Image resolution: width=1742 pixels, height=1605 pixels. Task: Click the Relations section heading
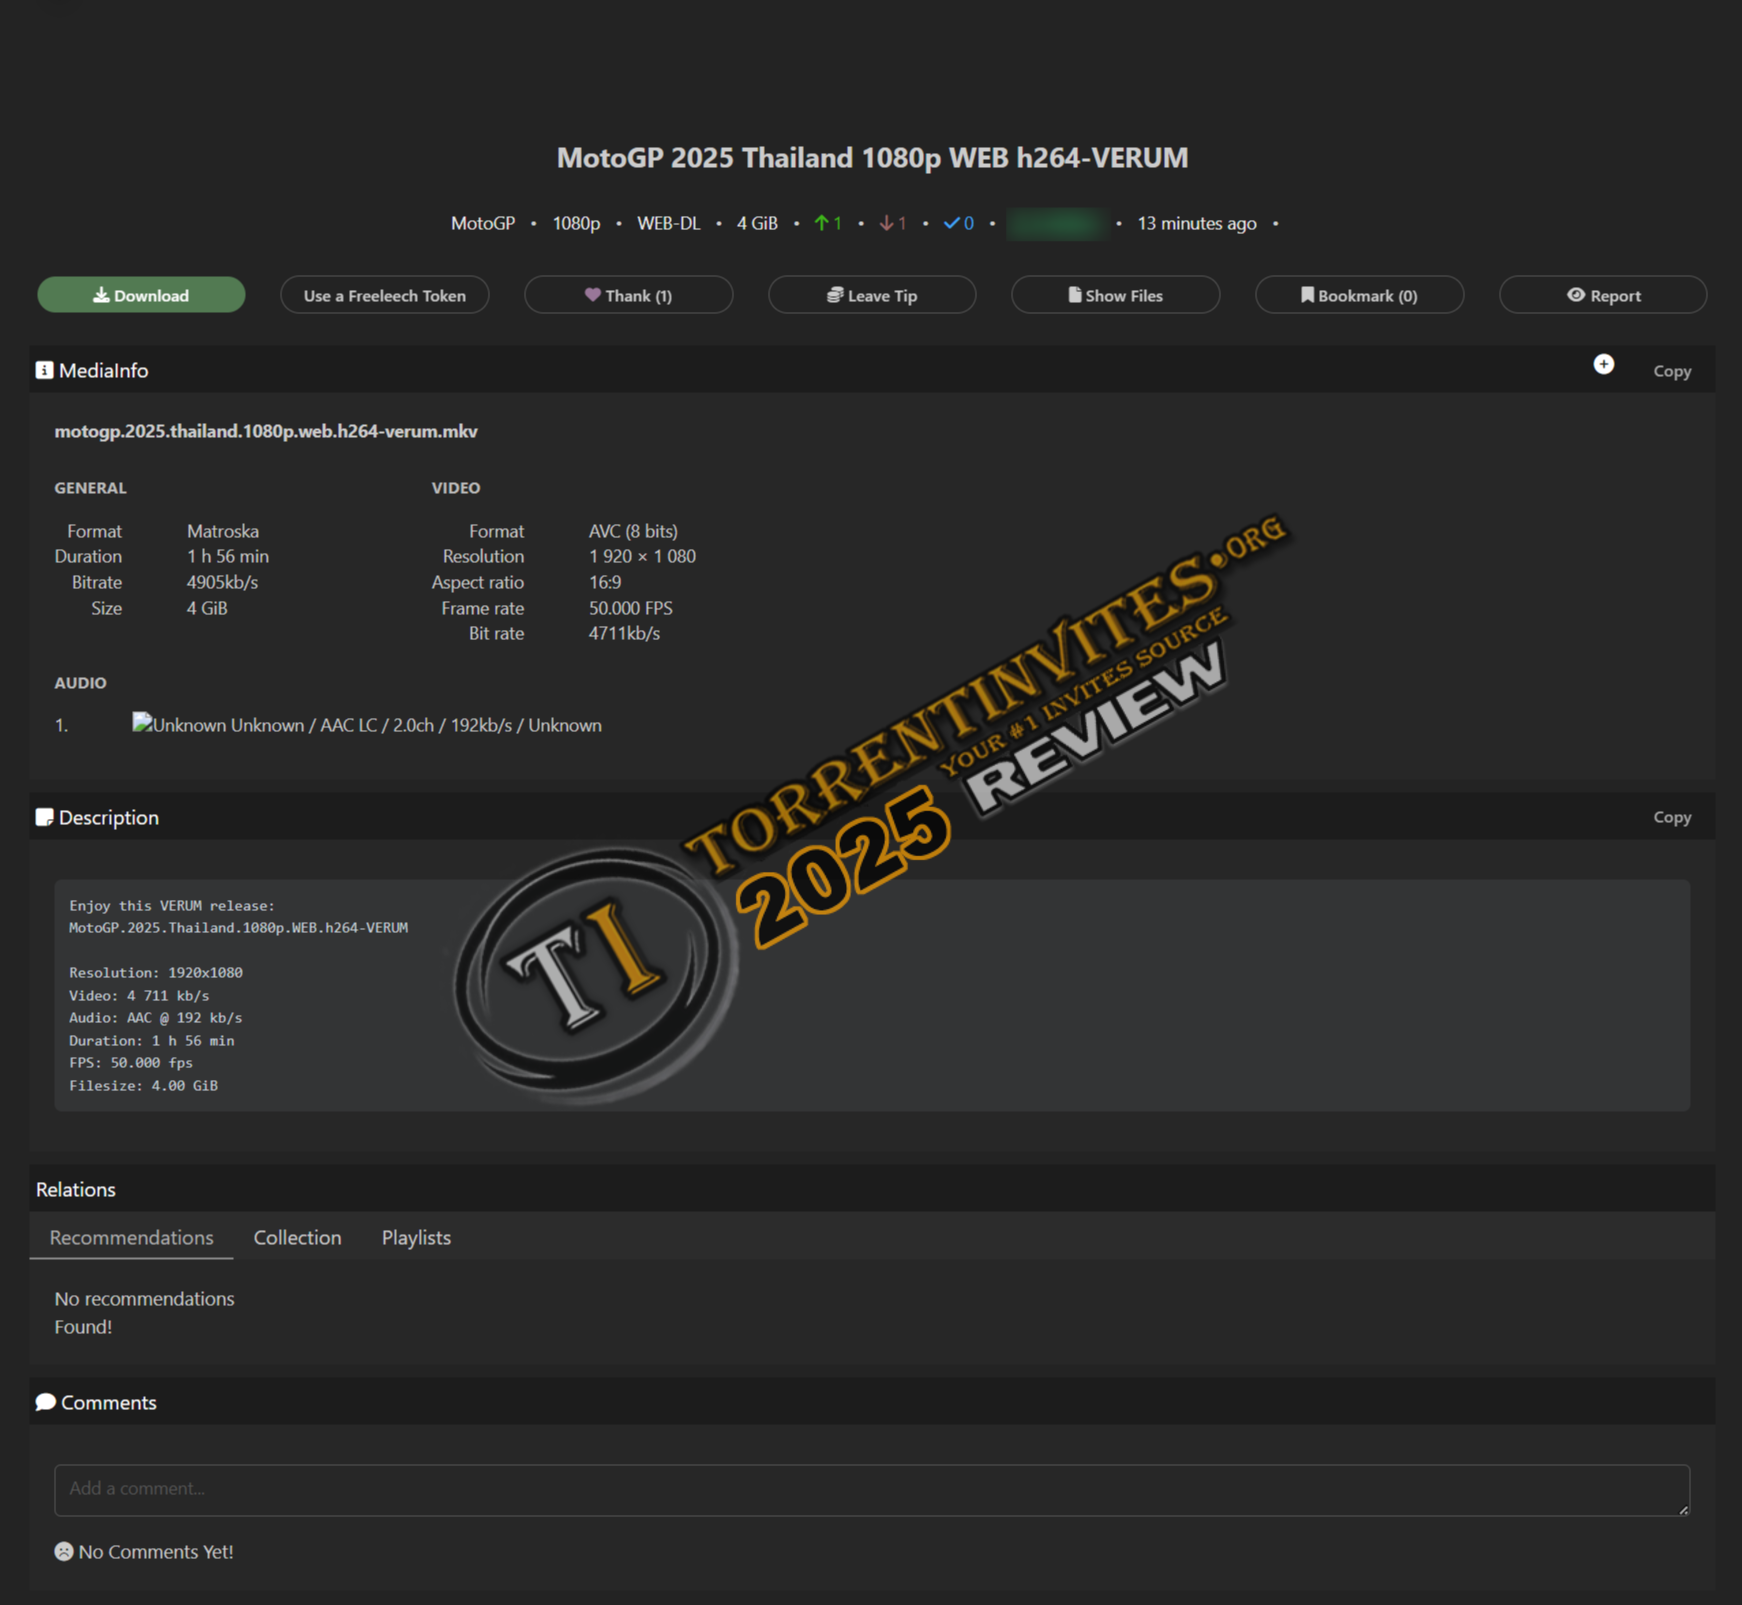(76, 1189)
